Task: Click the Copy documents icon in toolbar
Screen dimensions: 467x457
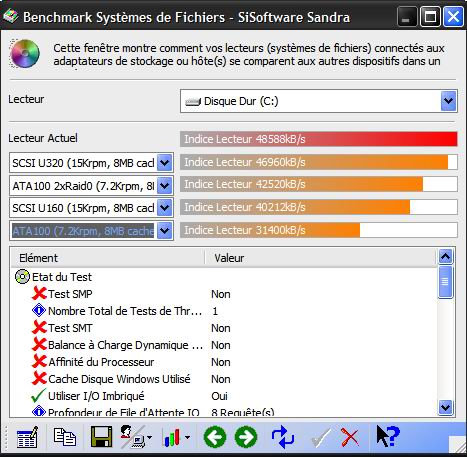Action: pyautogui.click(x=65, y=437)
